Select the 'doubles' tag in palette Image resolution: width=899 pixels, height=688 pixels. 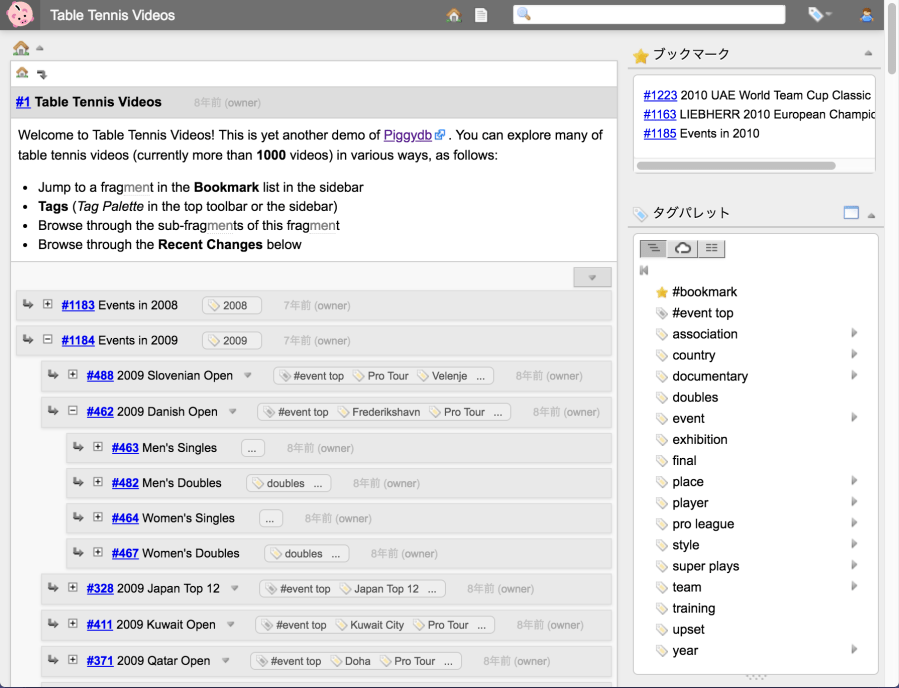[695, 397]
